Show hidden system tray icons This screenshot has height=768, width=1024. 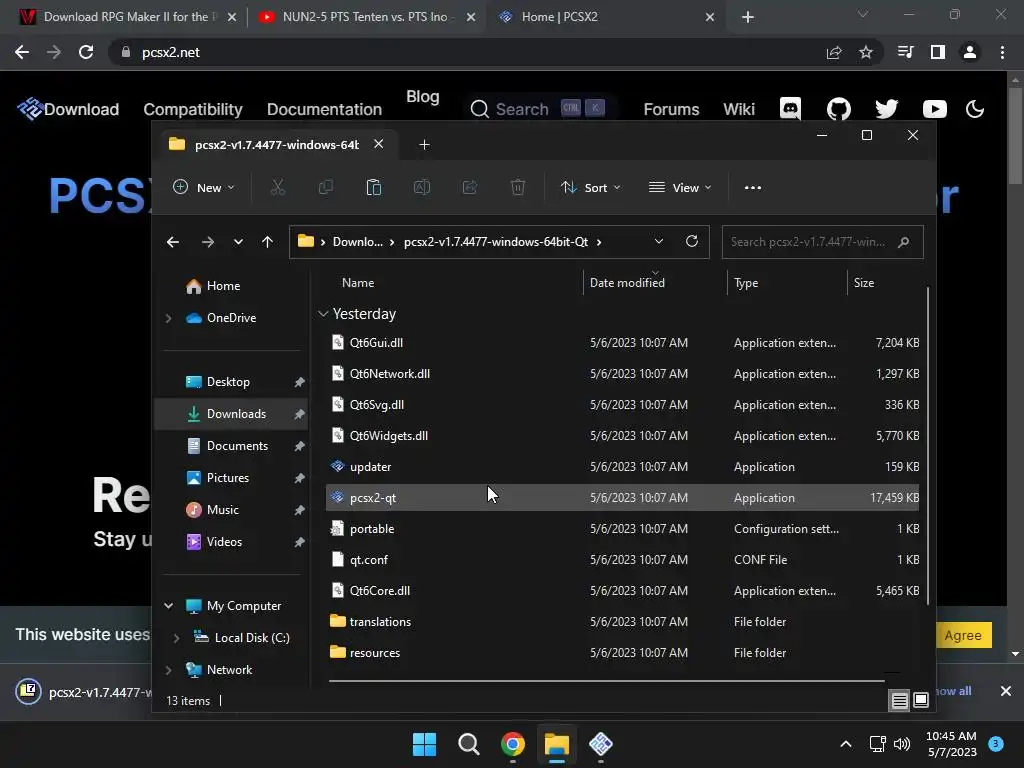click(846, 744)
